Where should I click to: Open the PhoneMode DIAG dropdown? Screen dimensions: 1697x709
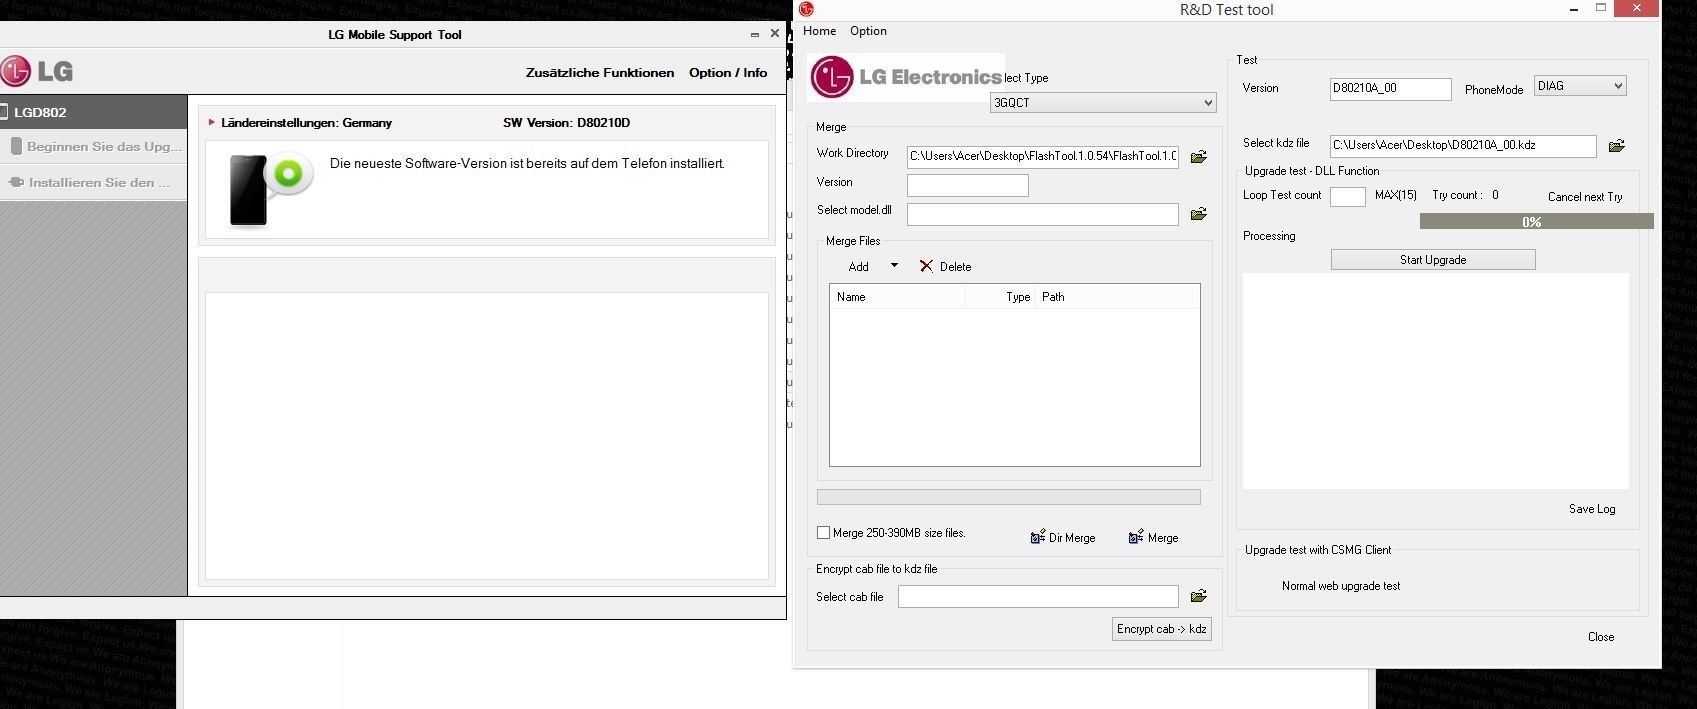[x=1580, y=86]
